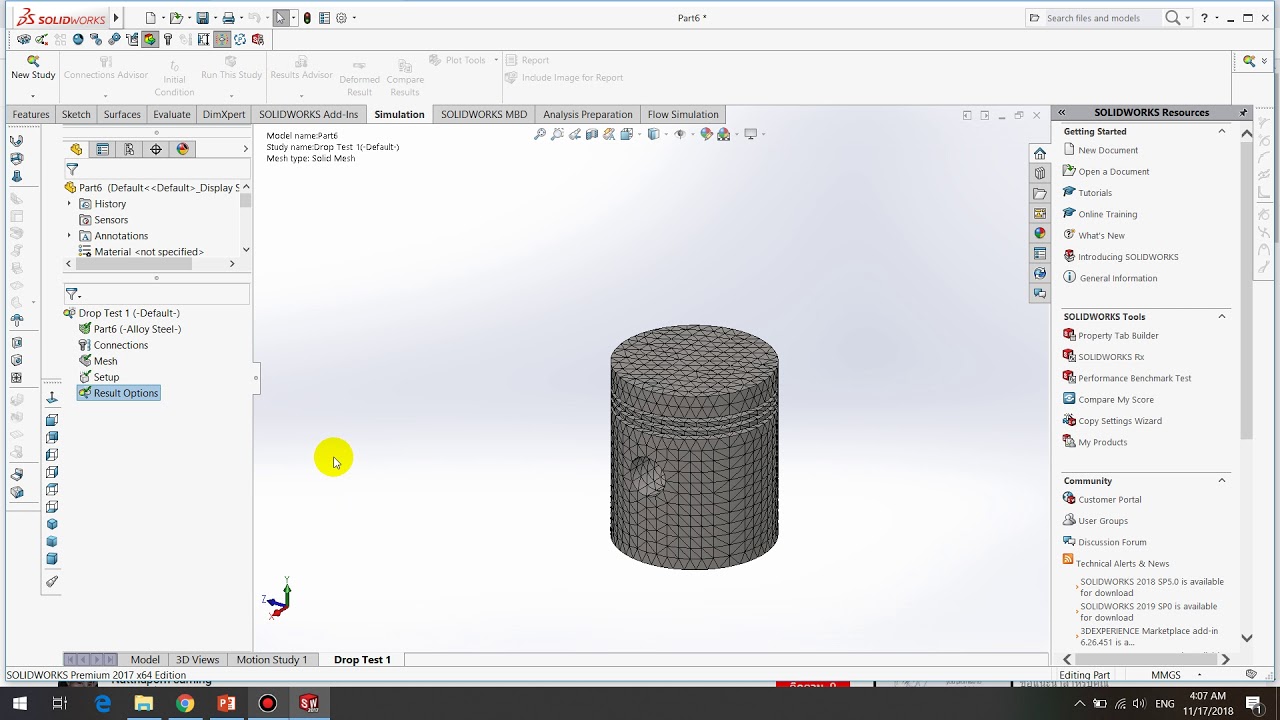Switch to the Motion Study 1 tab
The image size is (1280, 720).
(272, 660)
